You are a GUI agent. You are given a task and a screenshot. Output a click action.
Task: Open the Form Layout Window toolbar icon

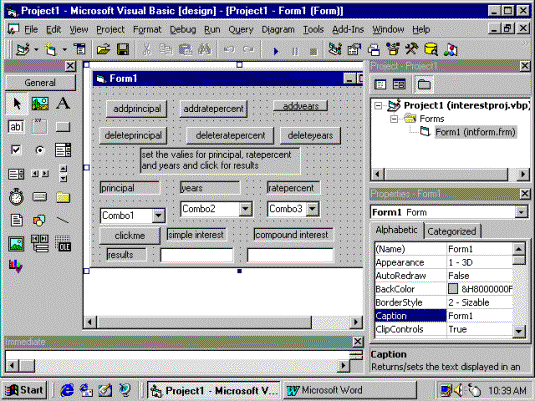point(374,50)
